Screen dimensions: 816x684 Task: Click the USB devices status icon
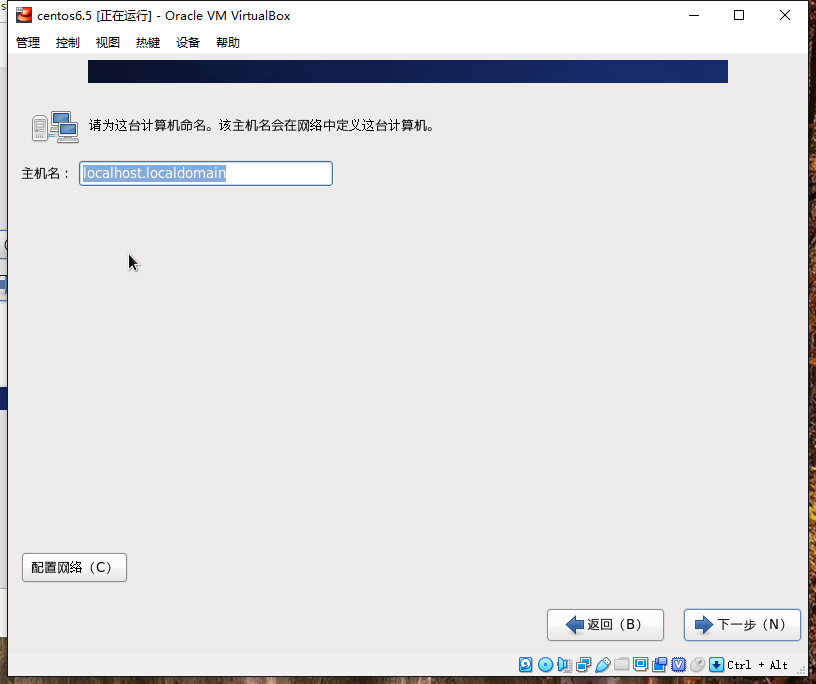point(602,664)
